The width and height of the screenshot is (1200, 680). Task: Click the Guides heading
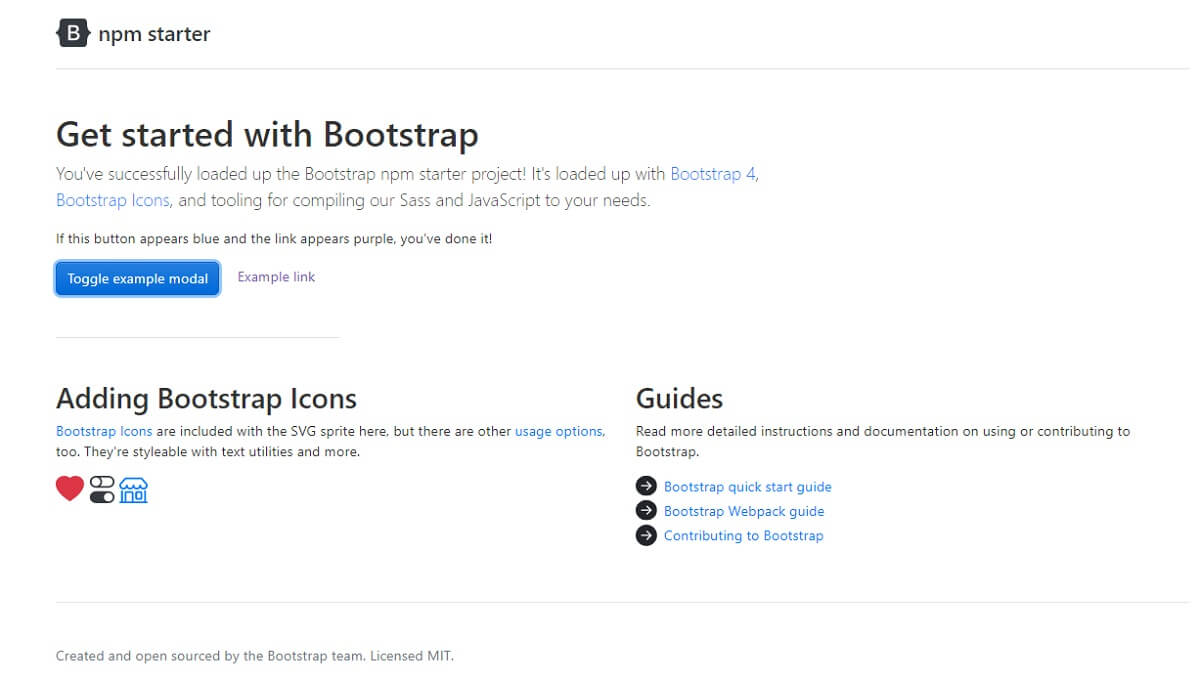679,399
